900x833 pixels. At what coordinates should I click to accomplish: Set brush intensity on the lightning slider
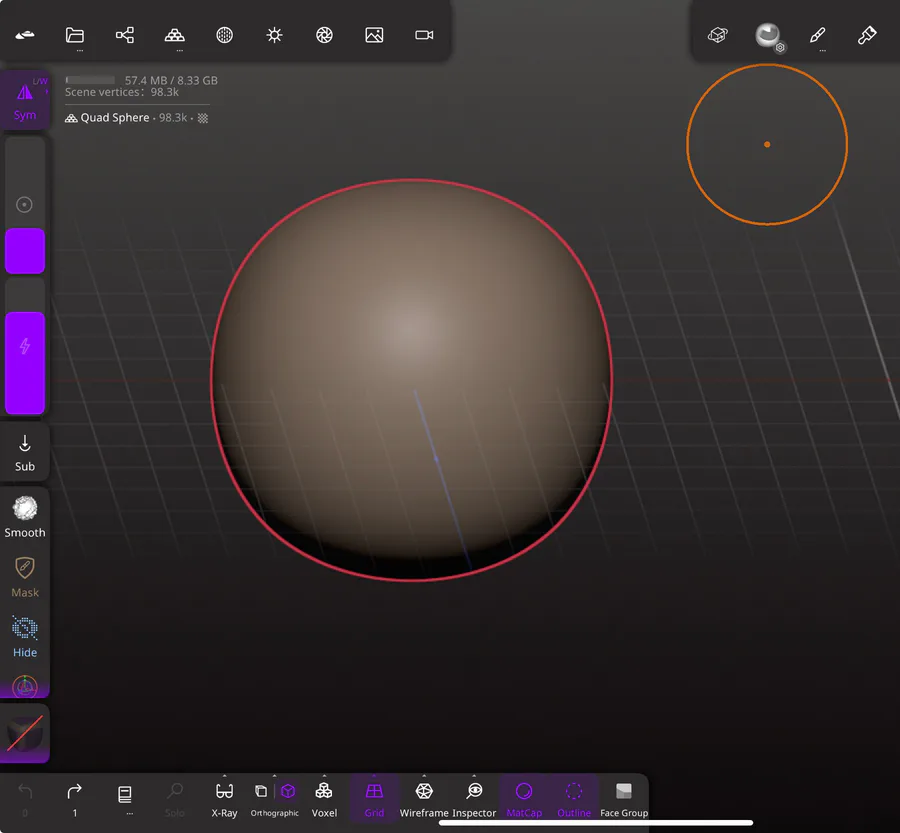point(25,346)
